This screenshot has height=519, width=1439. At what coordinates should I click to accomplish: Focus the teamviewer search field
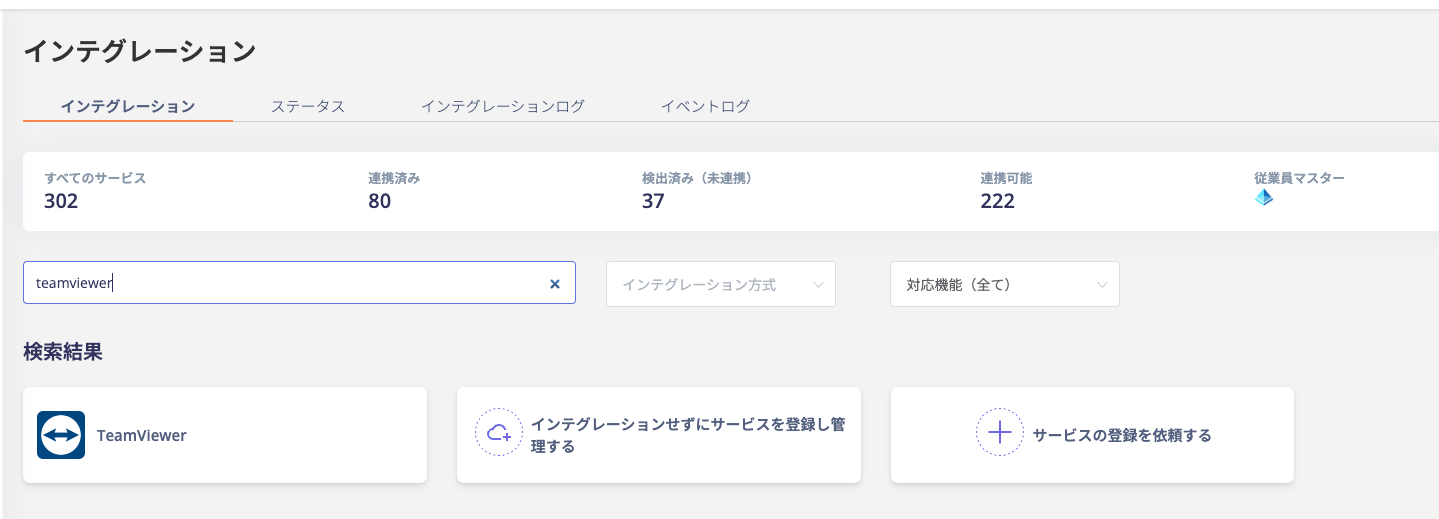pyautogui.click(x=299, y=283)
